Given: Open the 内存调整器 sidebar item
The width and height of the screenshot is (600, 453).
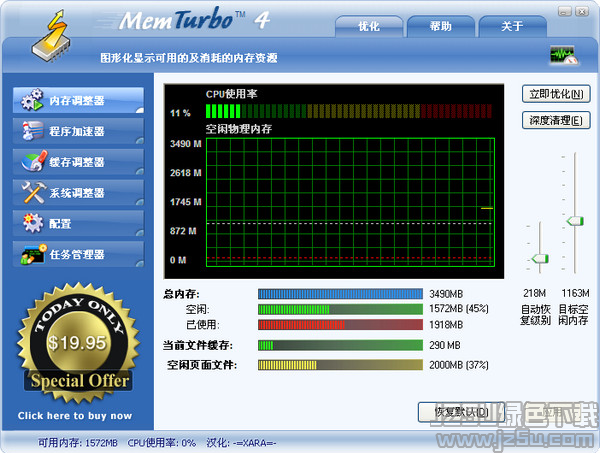Looking at the screenshot, I should pos(78,100).
